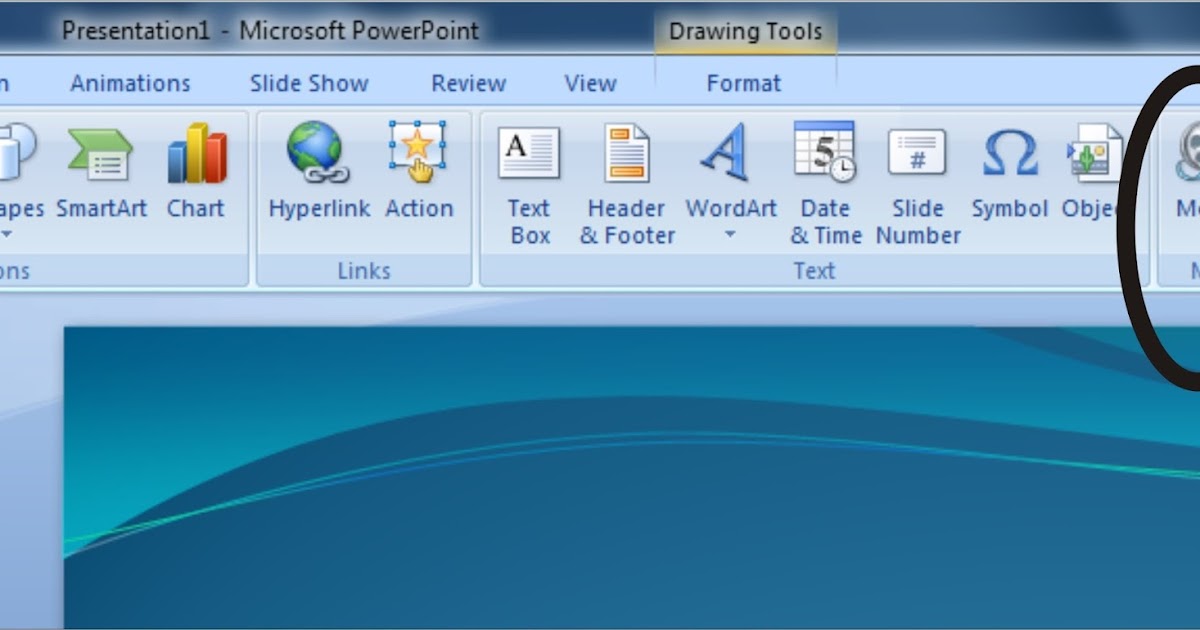The image size is (1200, 630).
Task: Insert an Object
Action: click(1094, 170)
